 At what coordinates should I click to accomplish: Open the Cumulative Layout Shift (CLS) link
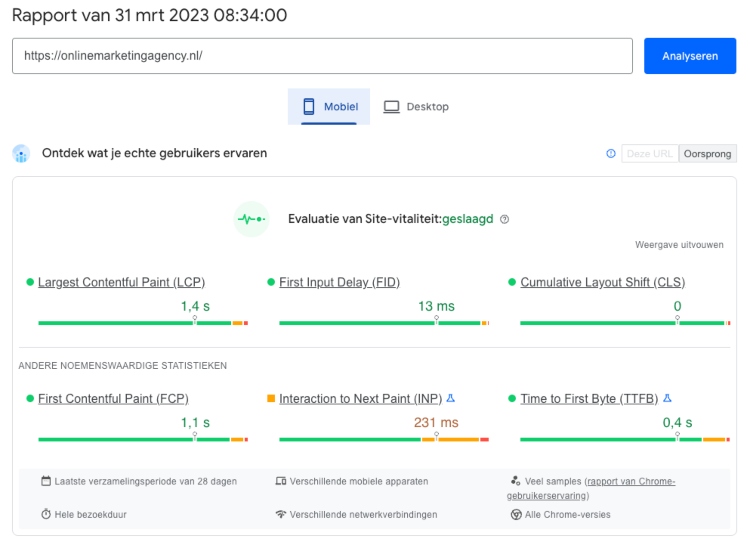point(602,283)
